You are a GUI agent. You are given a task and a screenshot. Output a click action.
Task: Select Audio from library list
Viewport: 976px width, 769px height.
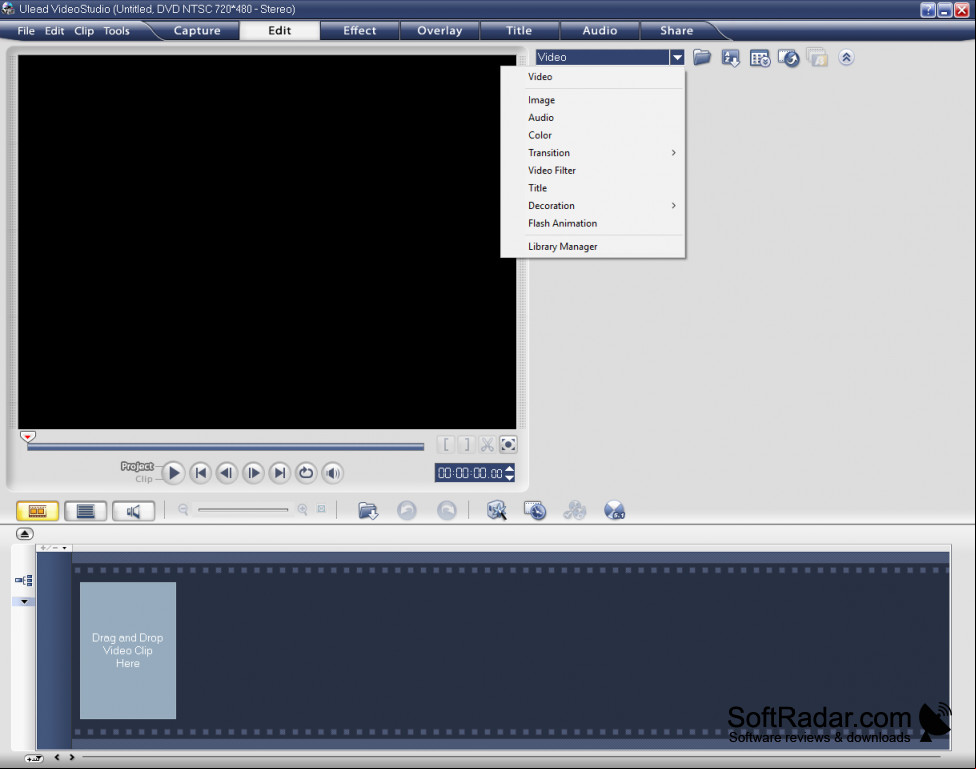coord(593,117)
